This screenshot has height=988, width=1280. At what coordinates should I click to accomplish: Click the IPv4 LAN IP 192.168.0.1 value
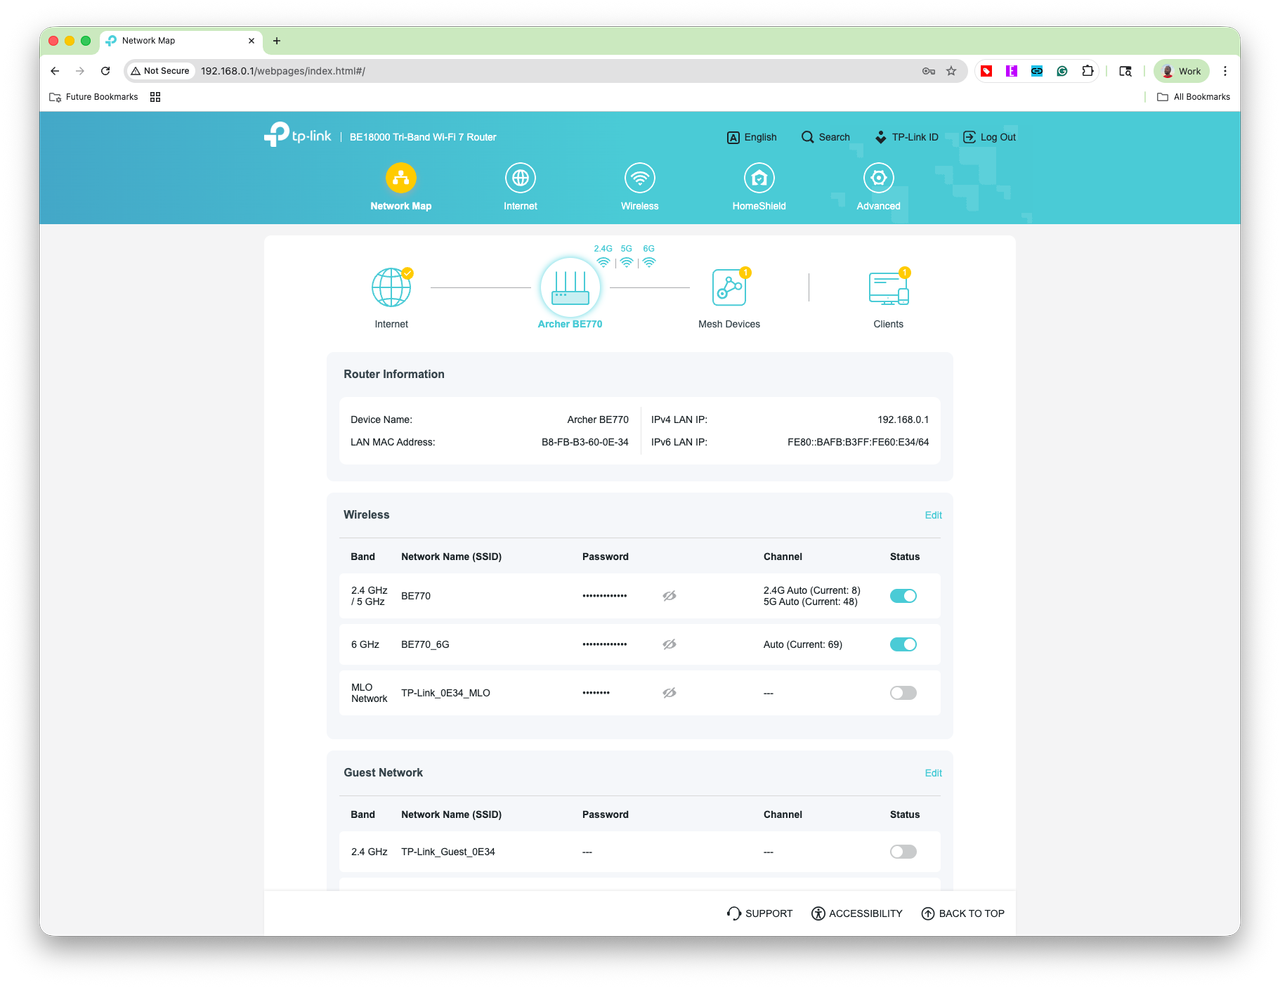[x=903, y=420]
